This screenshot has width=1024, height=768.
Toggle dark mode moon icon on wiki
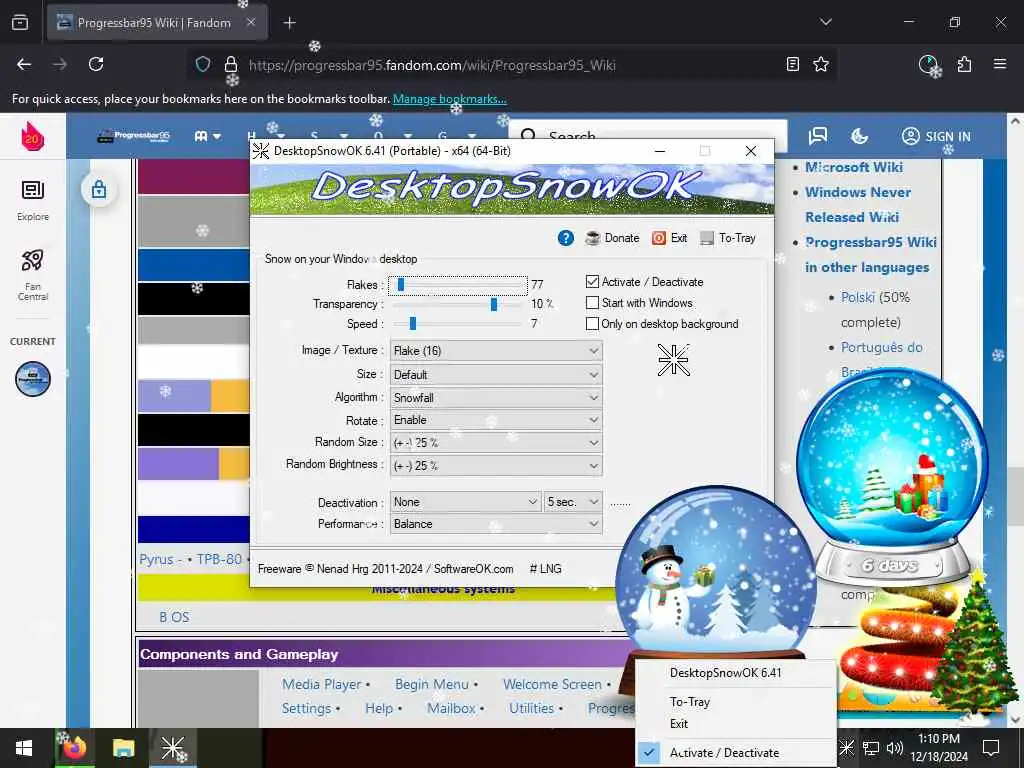point(859,136)
